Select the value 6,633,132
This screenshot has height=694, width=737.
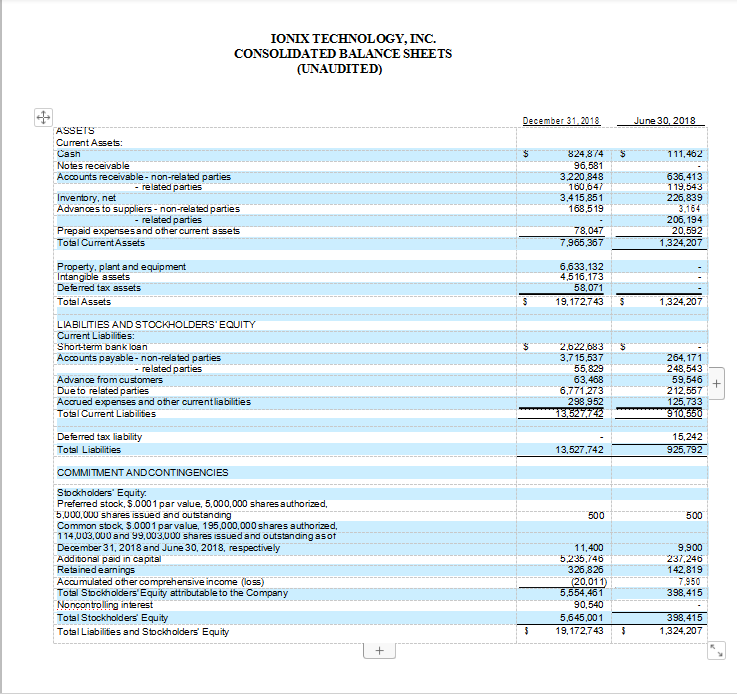pos(581,267)
